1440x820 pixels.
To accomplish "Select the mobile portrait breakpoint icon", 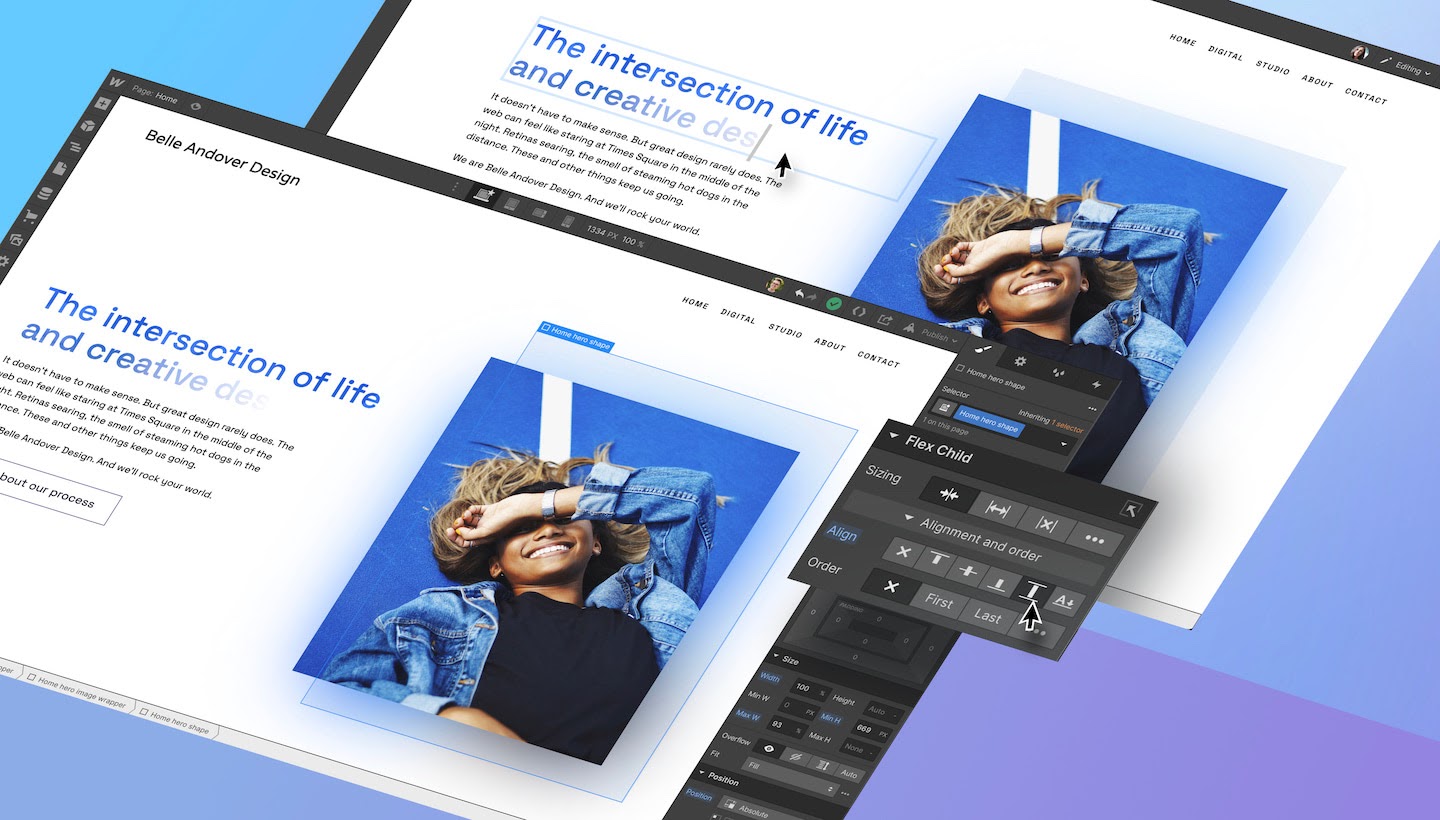I will tap(568, 221).
